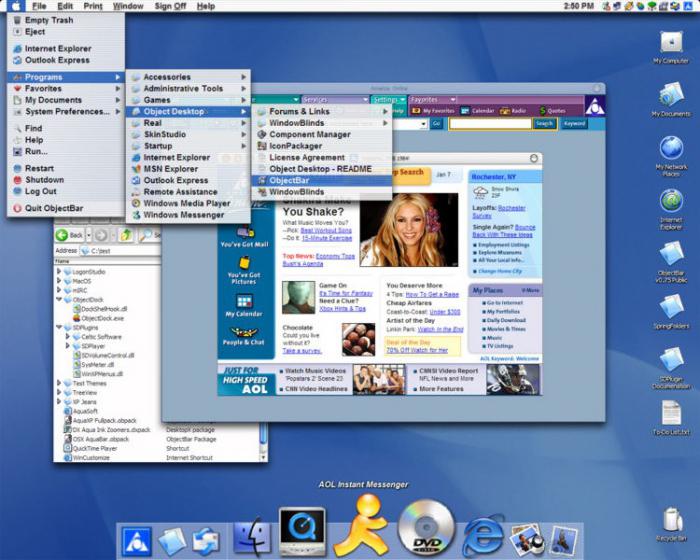Click the Search magnifier icon in Explorer toolbar
700x560 pixels.
click(x=146, y=235)
